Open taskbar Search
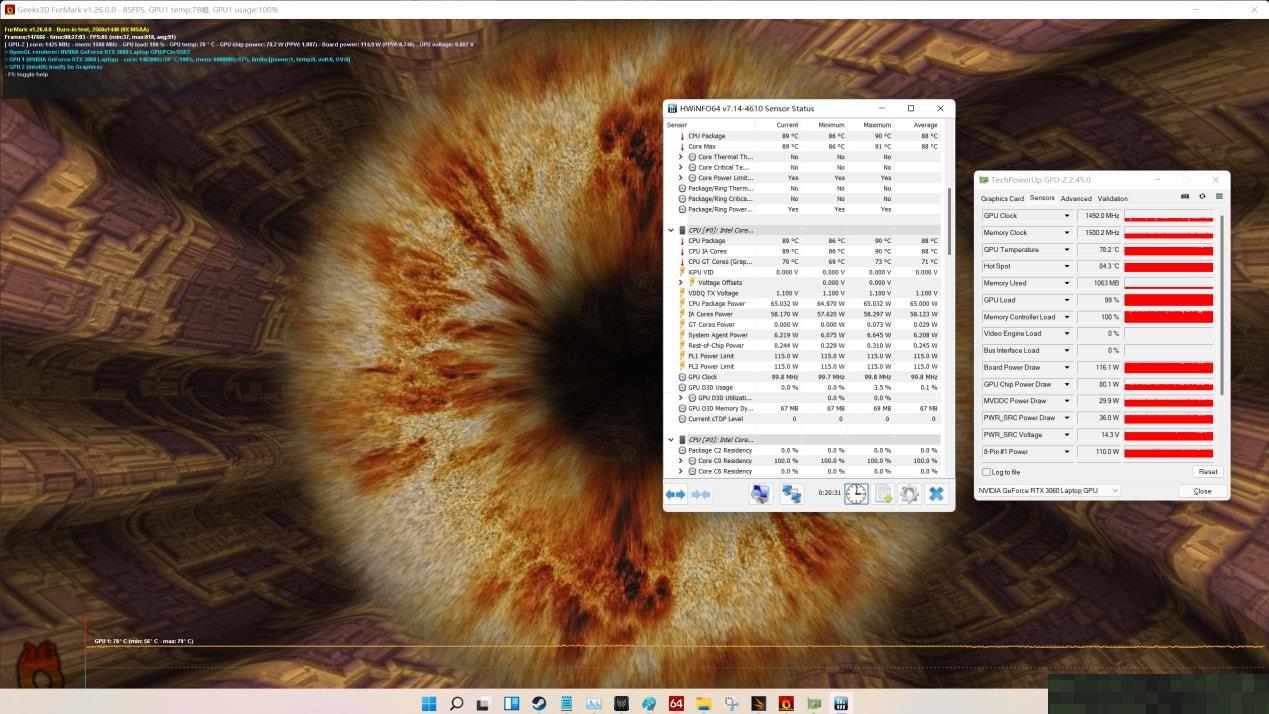This screenshot has height=714, width=1269. coord(457,703)
